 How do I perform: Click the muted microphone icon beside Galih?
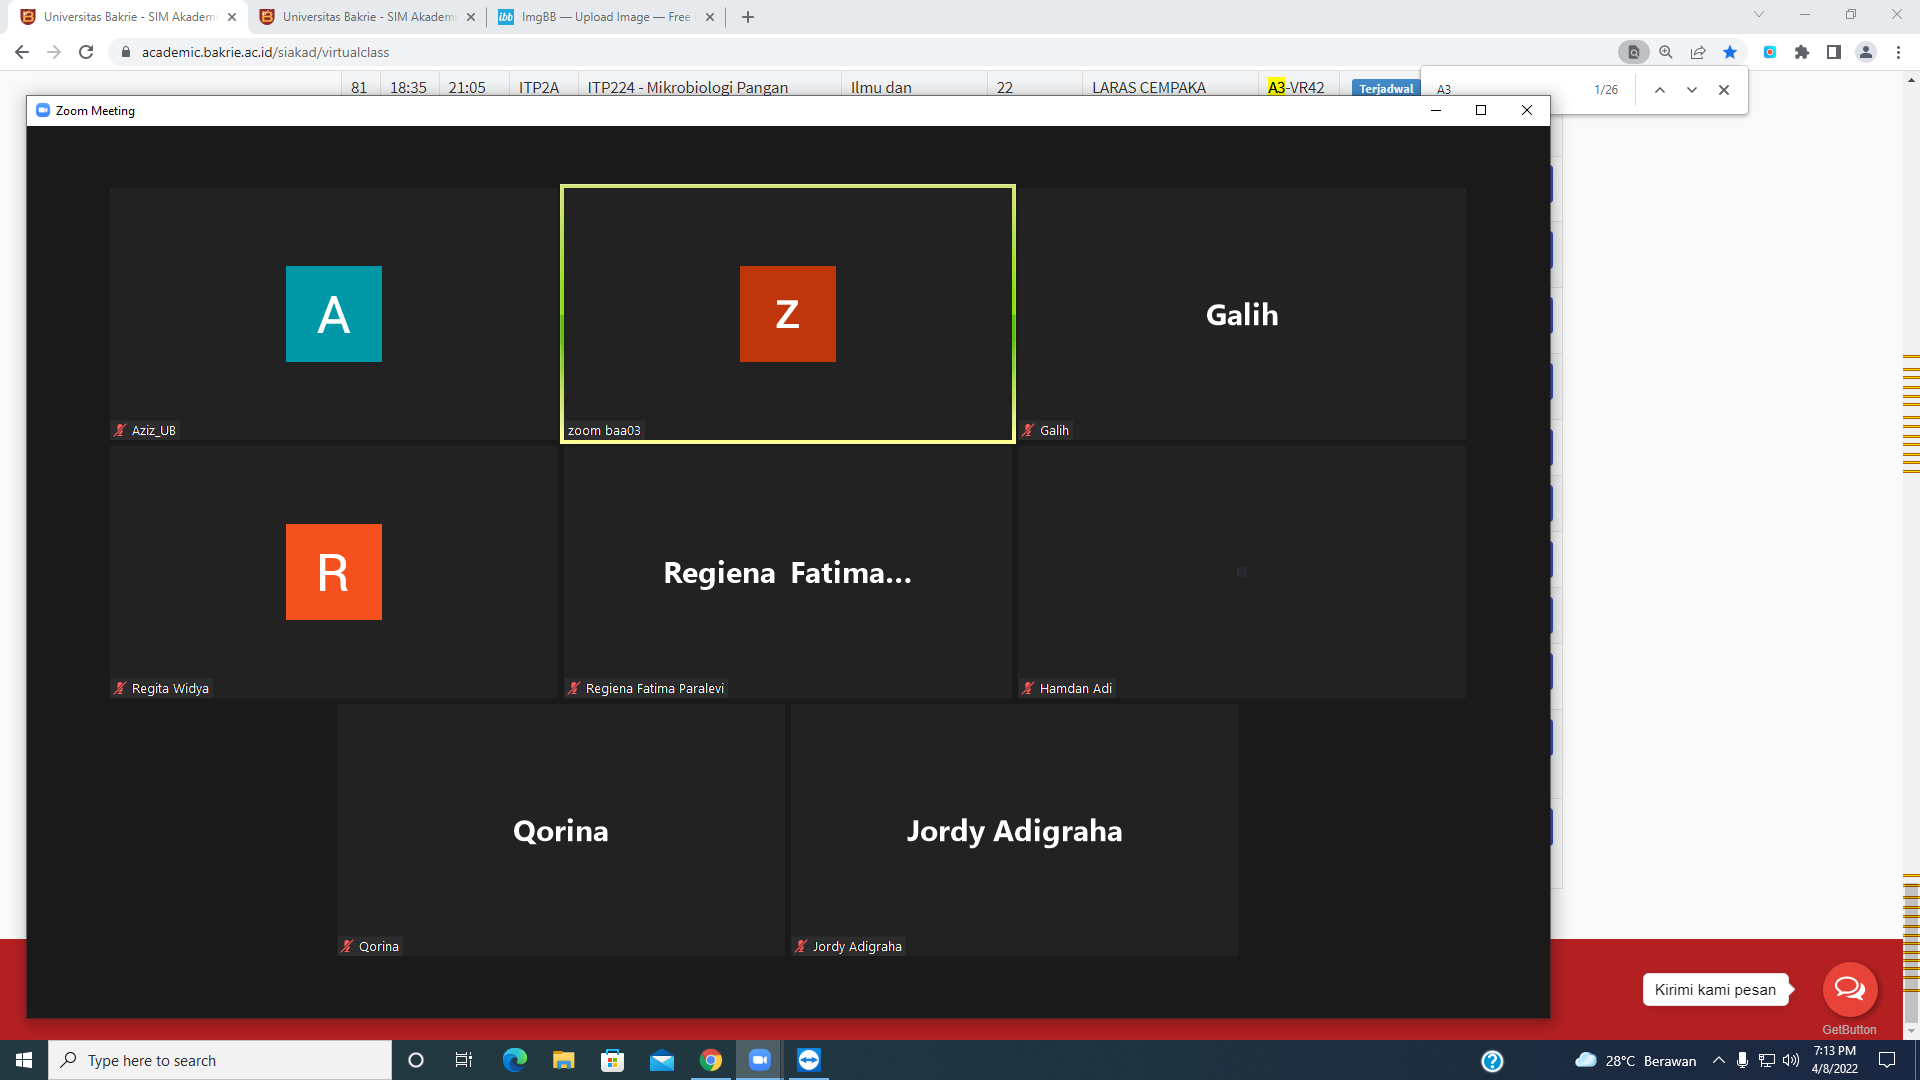pyautogui.click(x=1028, y=430)
